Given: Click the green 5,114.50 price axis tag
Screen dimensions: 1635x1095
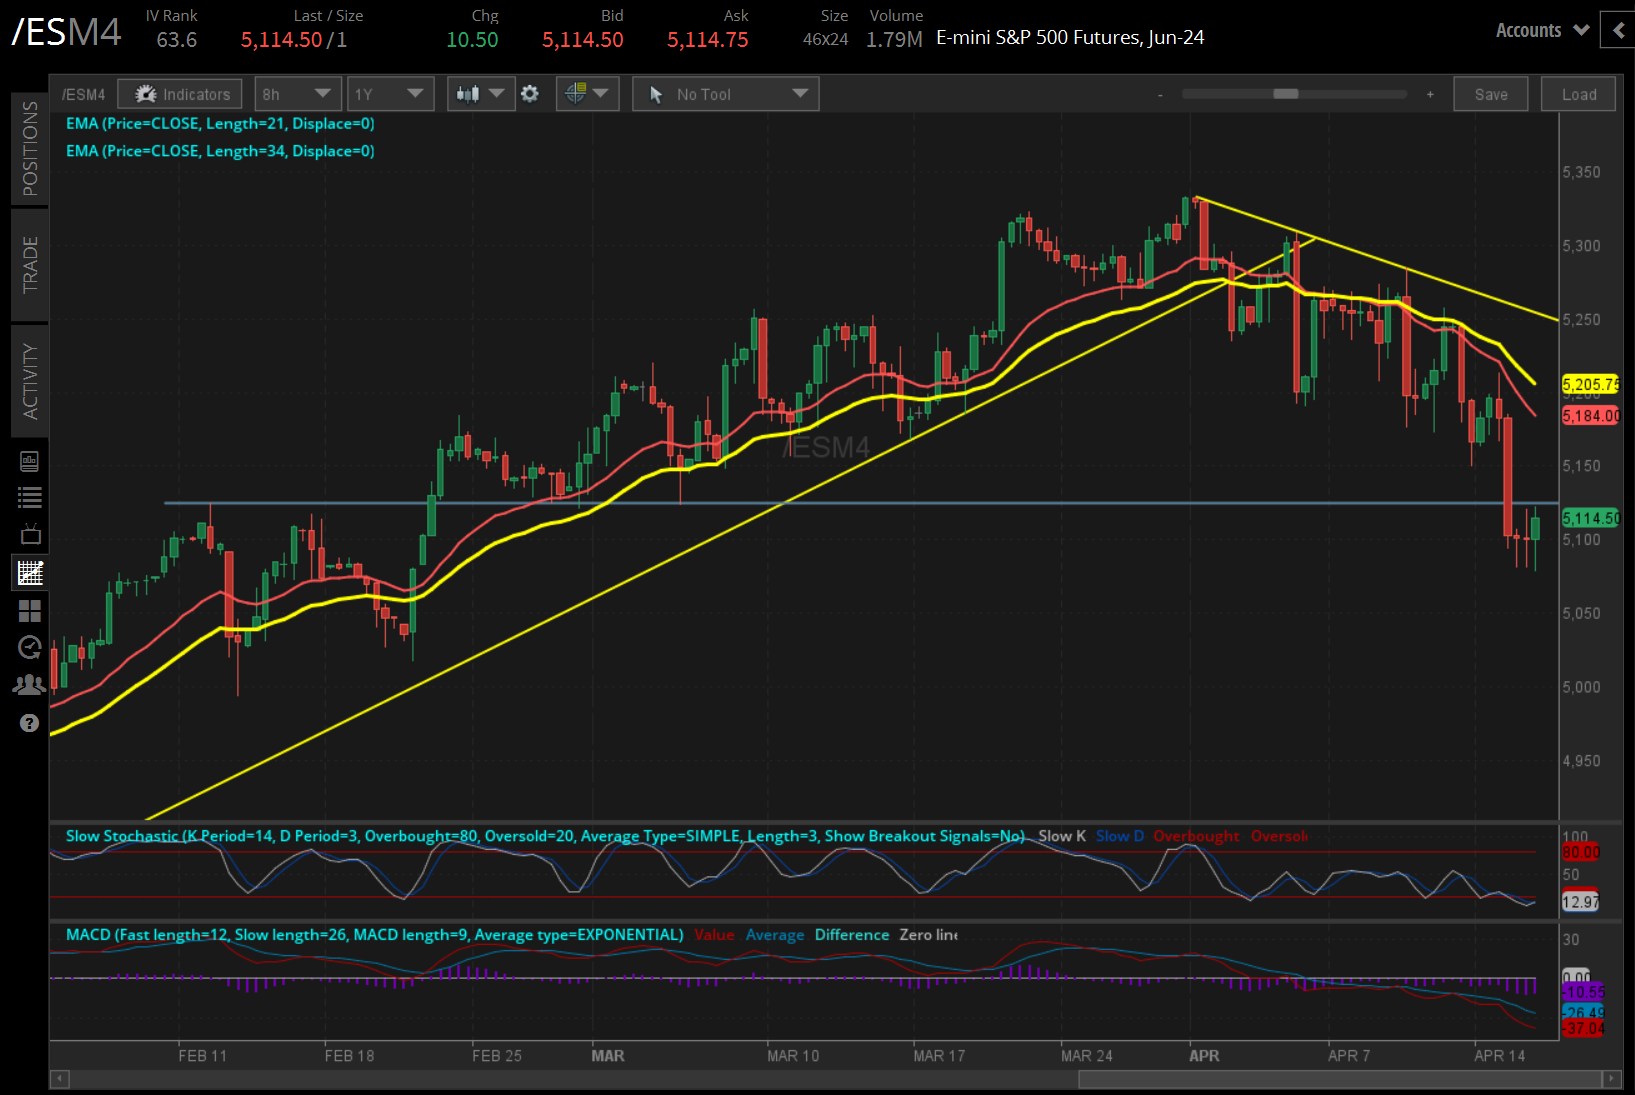Looking at the screenshot, I should [x=1590, y=518].
